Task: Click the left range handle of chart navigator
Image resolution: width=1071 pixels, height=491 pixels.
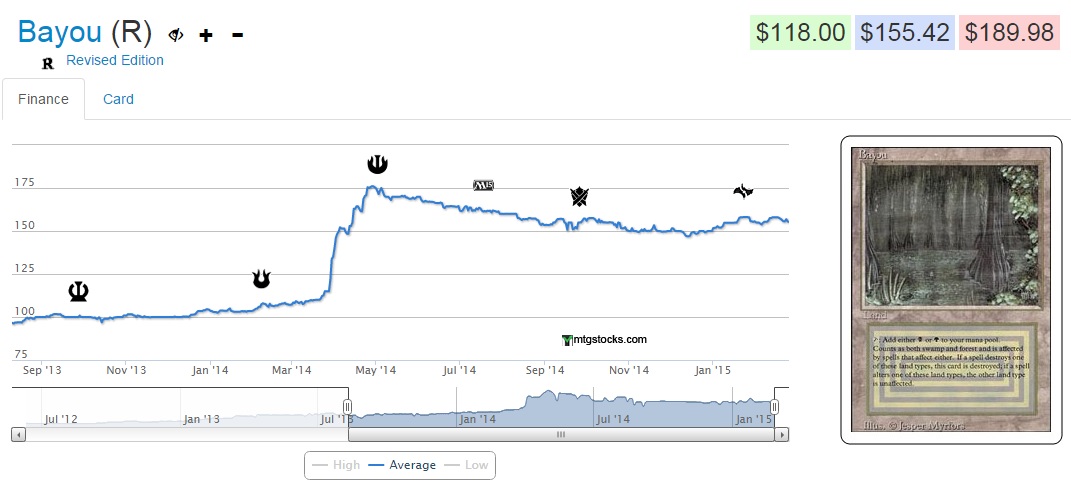Action: point(348,406)
